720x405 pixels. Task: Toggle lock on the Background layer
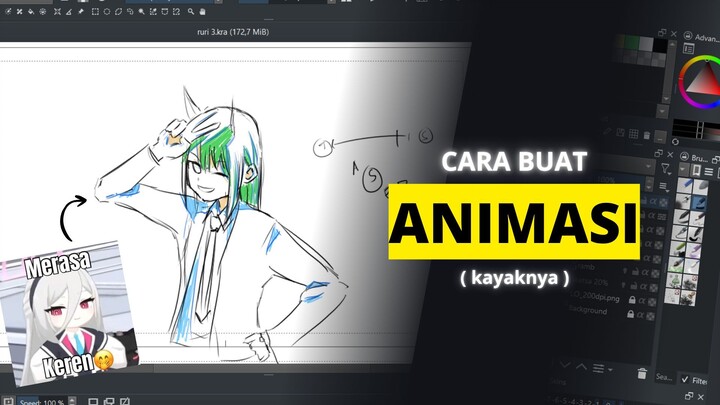(x=630, y=314)
